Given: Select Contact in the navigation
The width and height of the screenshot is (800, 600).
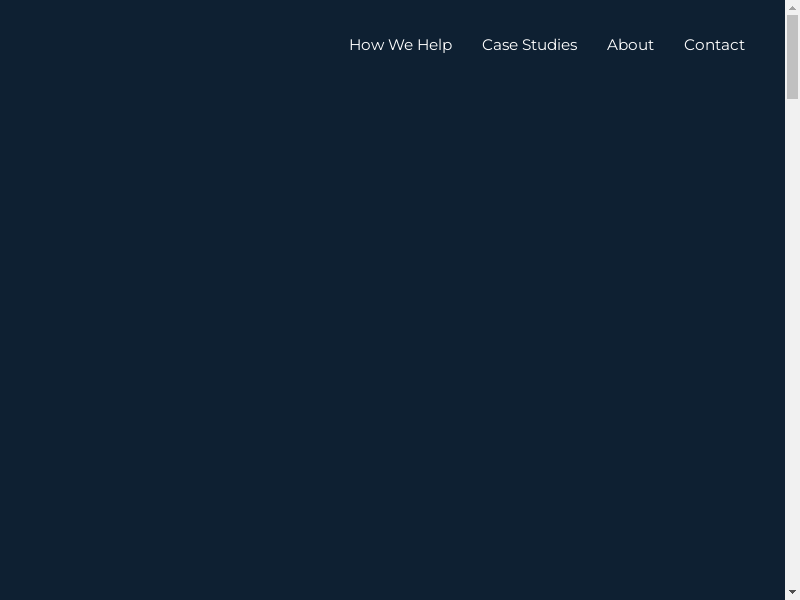Looking at the screenshot, I should (714, 45).
